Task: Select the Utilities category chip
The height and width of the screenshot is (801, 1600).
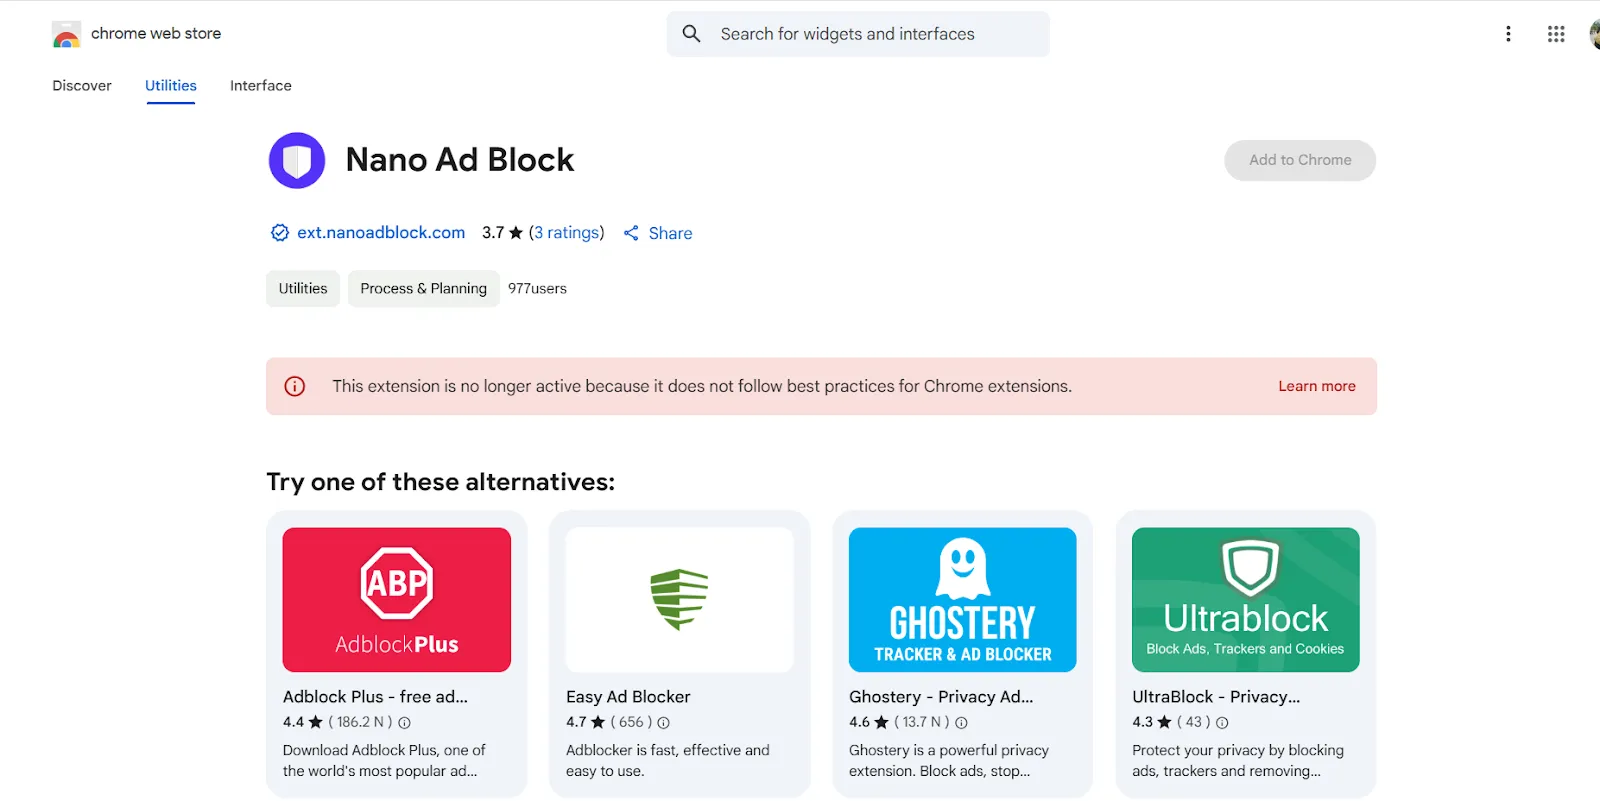Action: (303, 289)
